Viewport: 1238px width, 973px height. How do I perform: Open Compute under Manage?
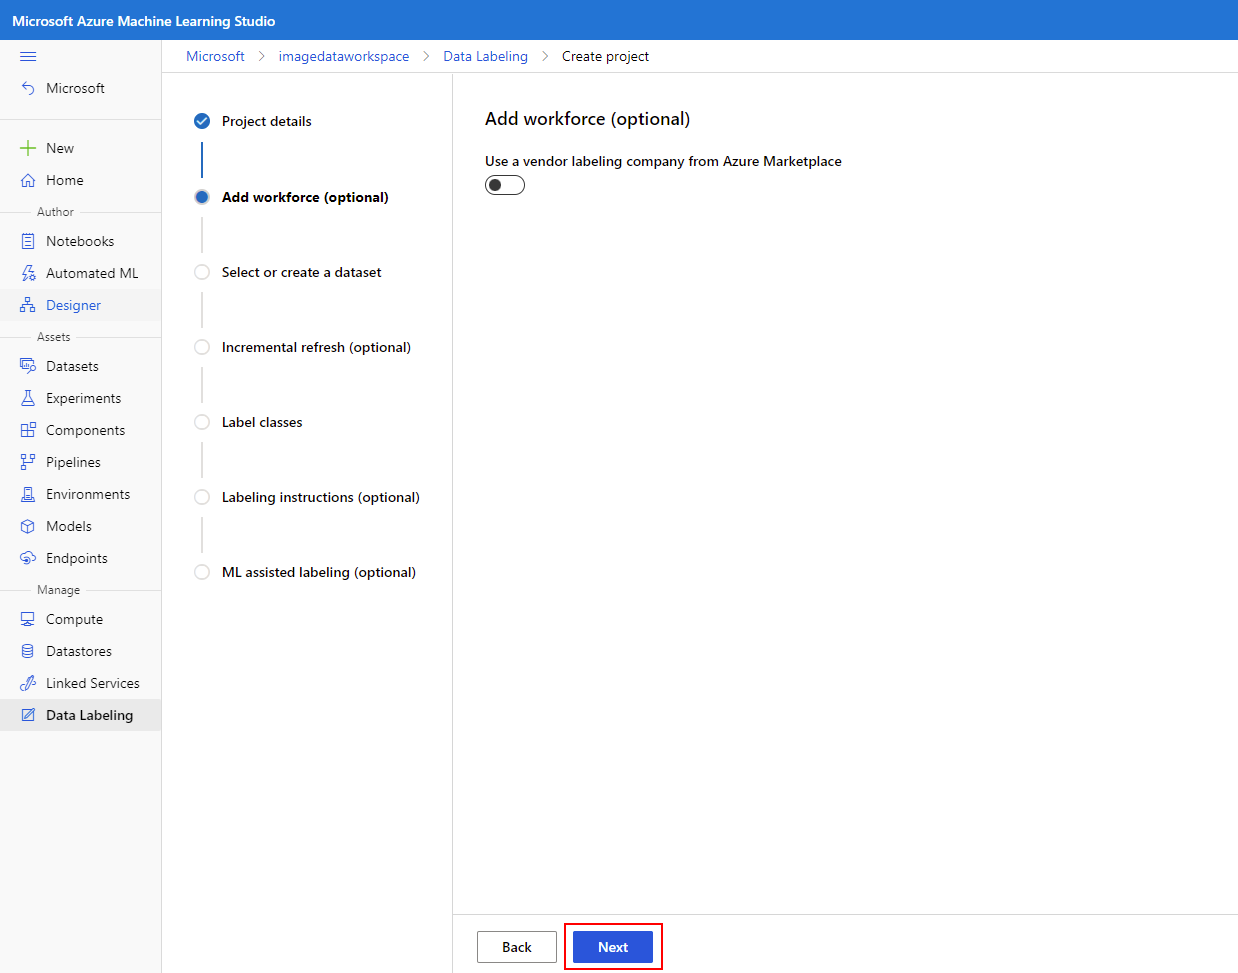(x=80, y=619)
